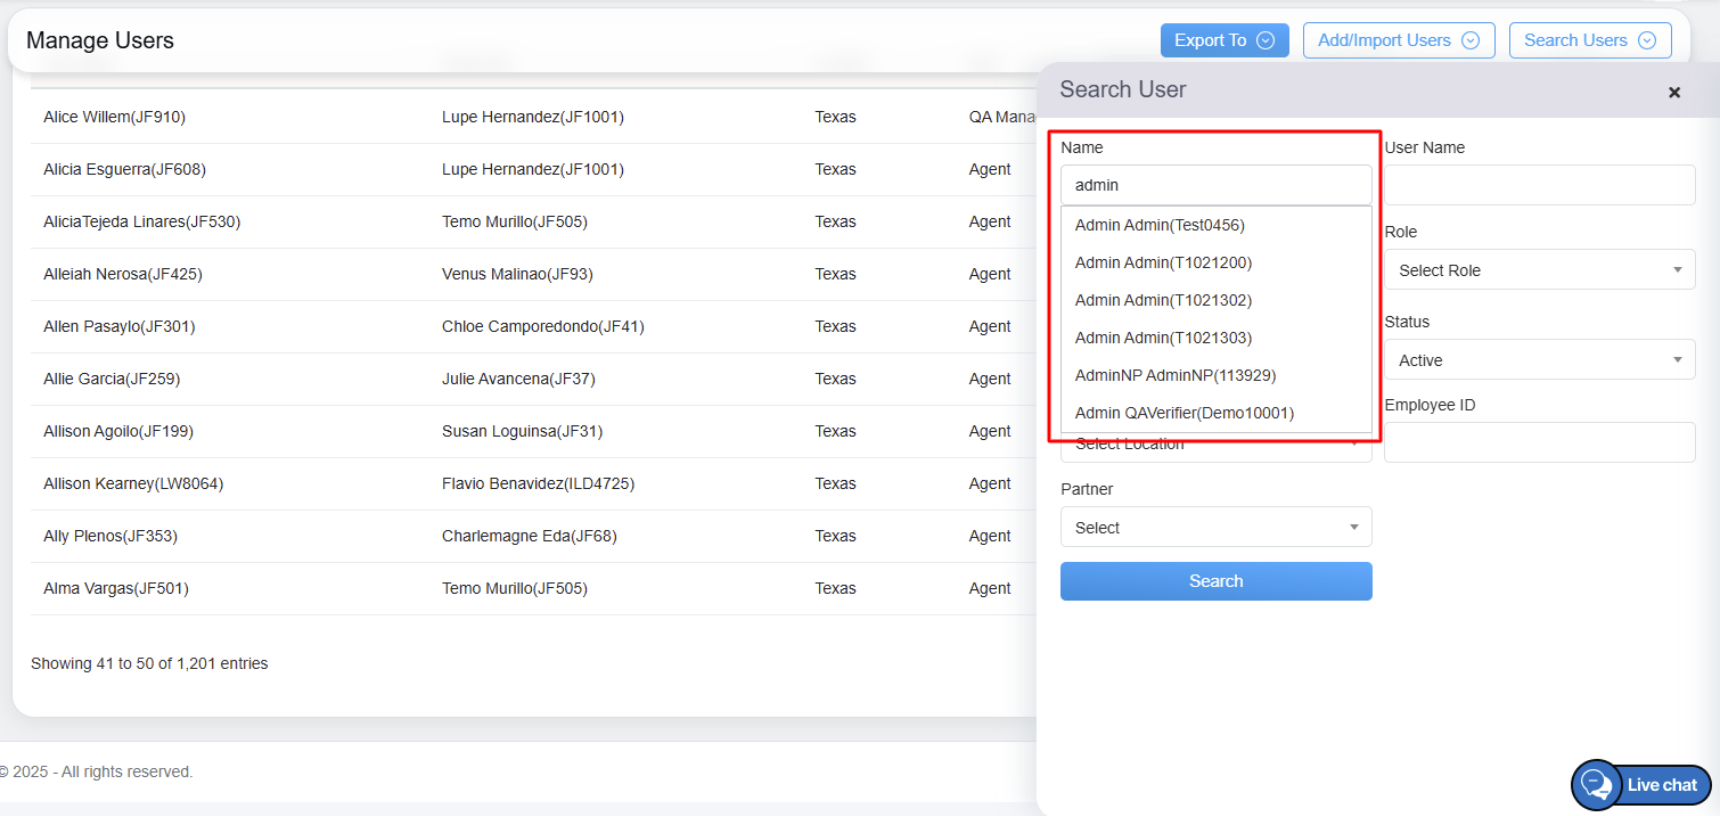
Task: Expand the Status dropdown showing Active
Action: pos(1539,360)
